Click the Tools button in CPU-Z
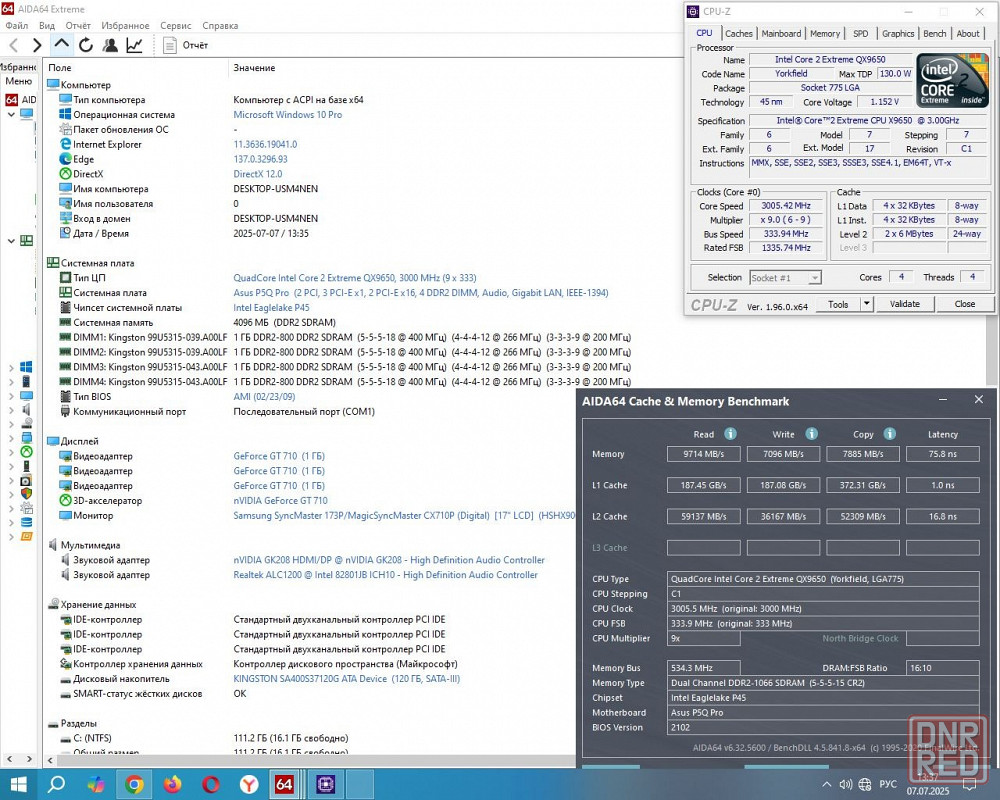The image size is (1000, 800). pos(838,304)
